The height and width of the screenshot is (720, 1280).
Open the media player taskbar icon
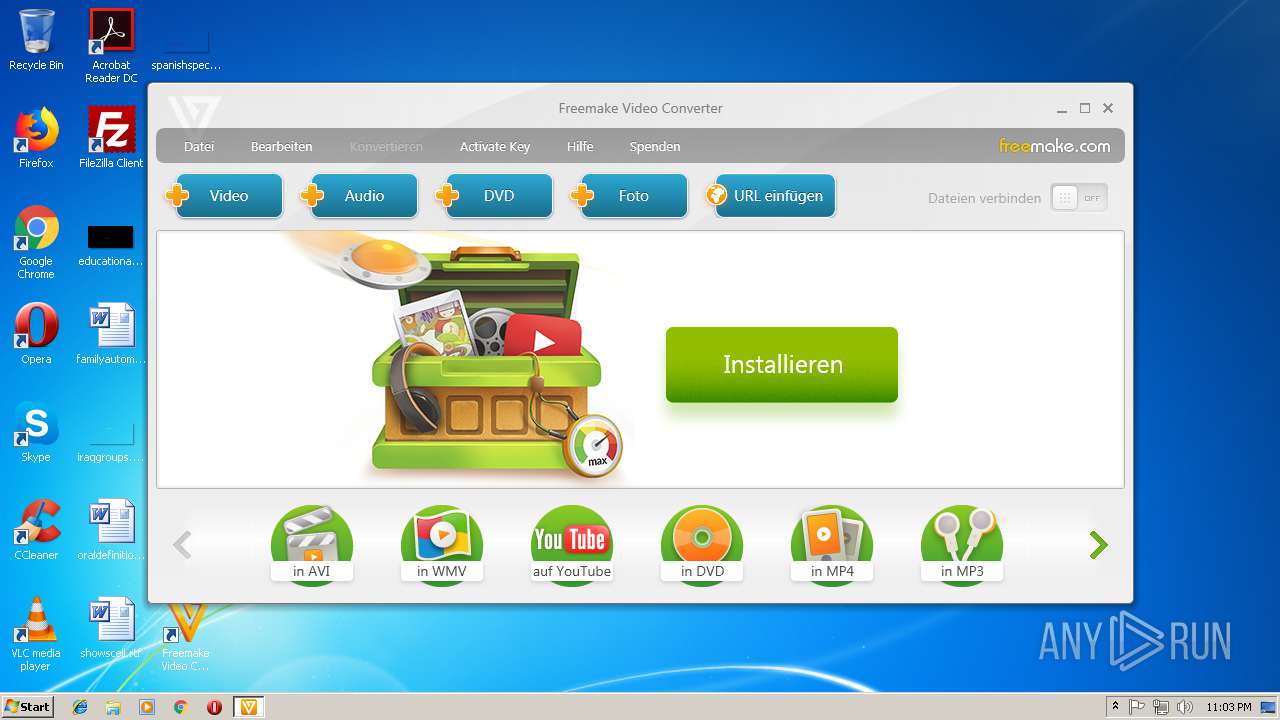147,707
